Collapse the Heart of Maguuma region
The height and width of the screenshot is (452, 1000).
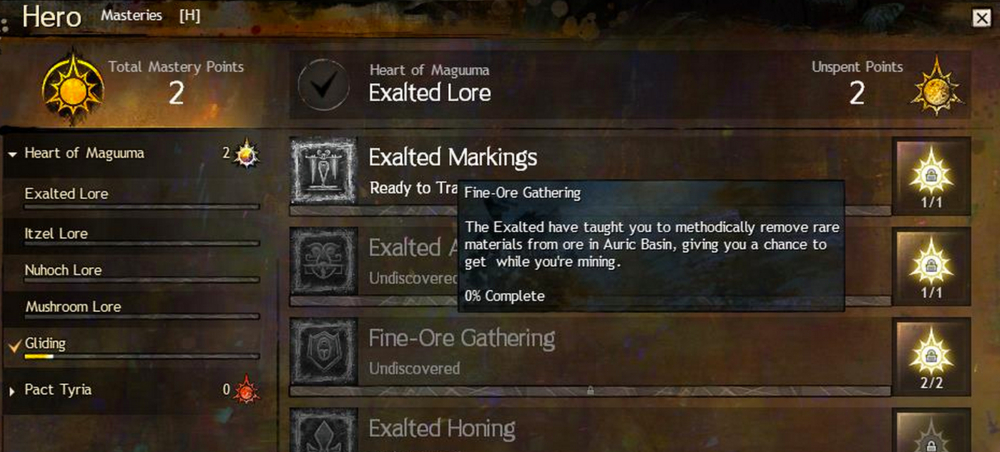pyautogui.click(x=12, y=154)
